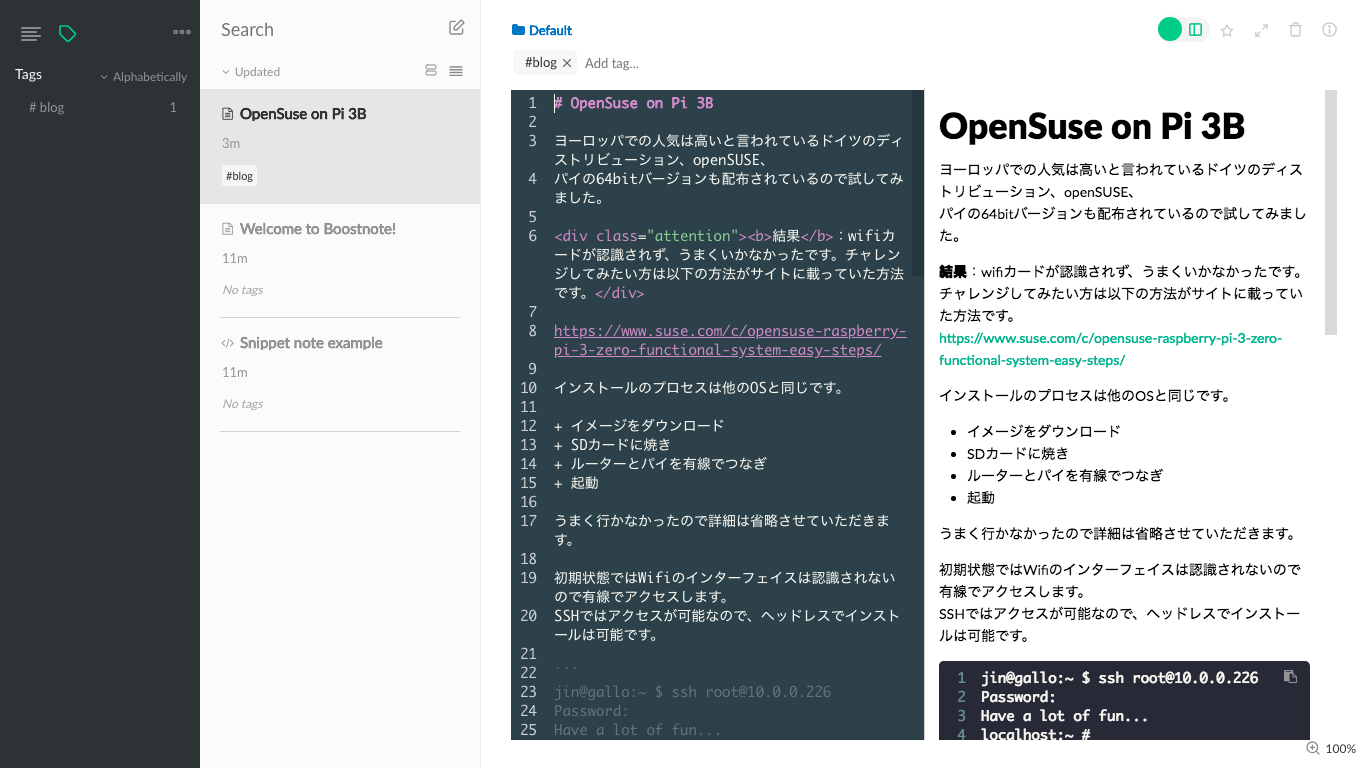This screenshot has height=768, width=1366.
Task: Click No tags under Welcome to Boostnote!
Action: (x=243, y=290)
